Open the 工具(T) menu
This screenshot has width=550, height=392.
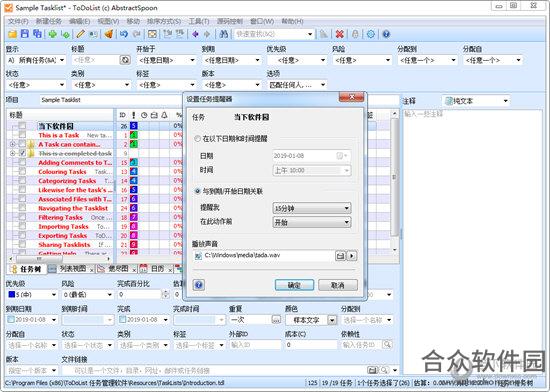(x=199, y=21)
